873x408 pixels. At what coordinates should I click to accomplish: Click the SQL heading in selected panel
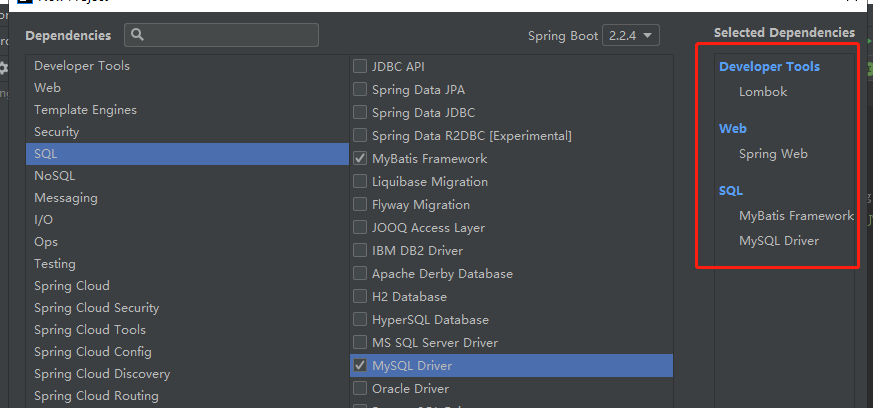pyautogui.click(x=730, y=191)
